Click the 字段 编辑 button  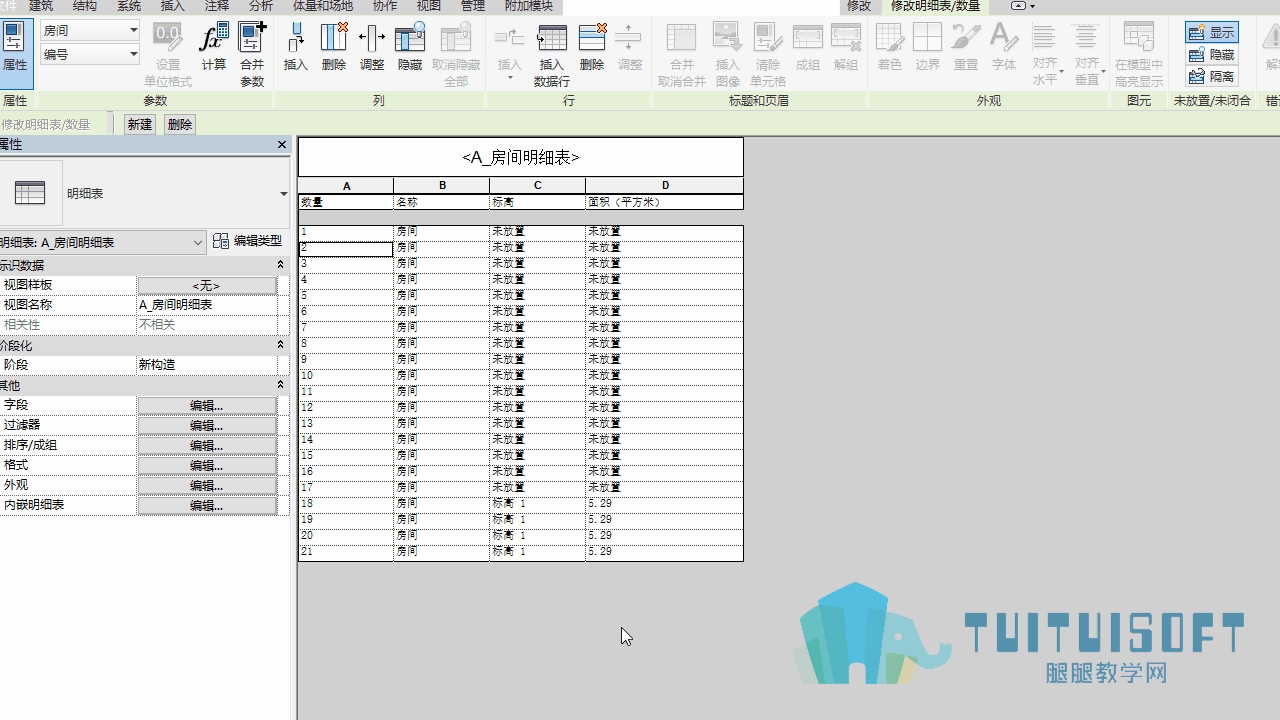coord(207,405)
